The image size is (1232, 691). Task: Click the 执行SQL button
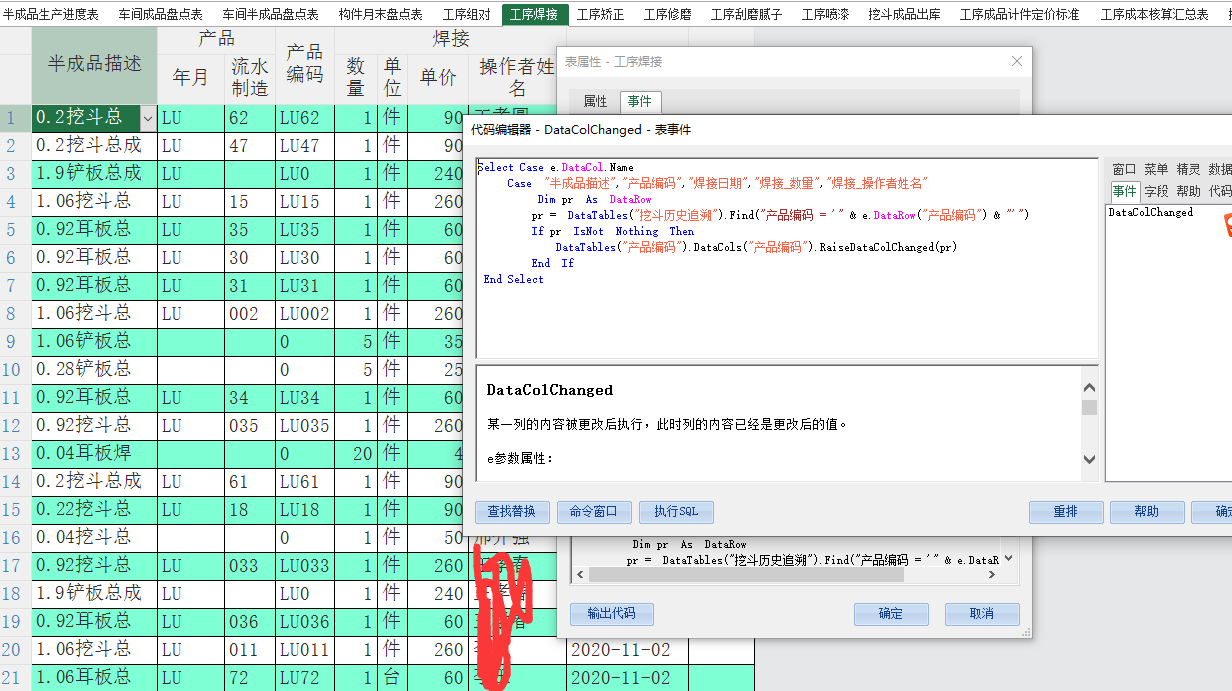(676, 512)
